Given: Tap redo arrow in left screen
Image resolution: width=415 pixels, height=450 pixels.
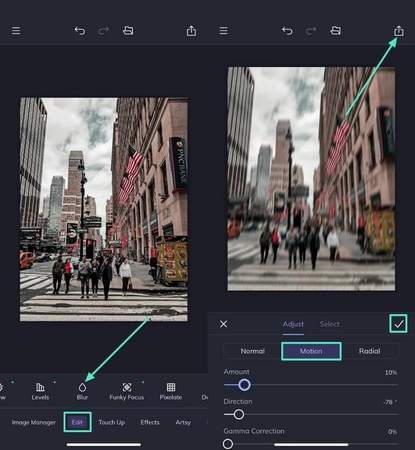Looking at the screenshot, I should pos(104,31).
